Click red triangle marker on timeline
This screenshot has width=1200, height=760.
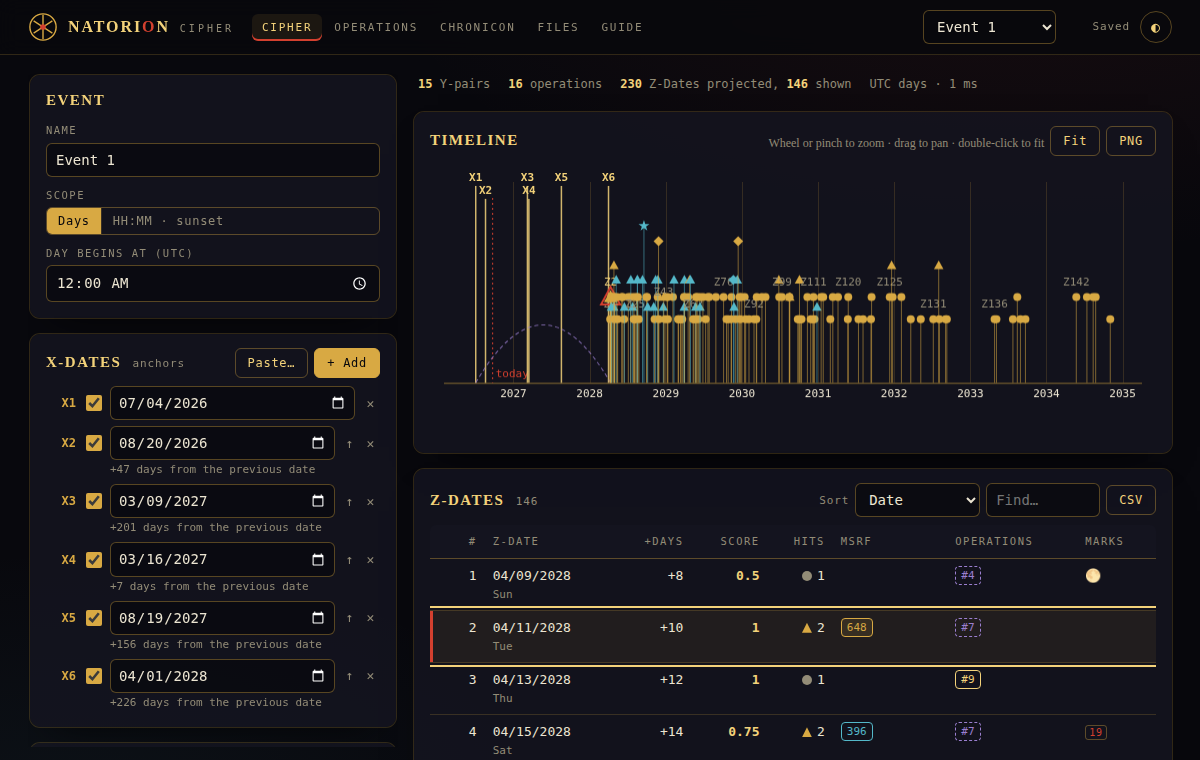click(608, 298)
